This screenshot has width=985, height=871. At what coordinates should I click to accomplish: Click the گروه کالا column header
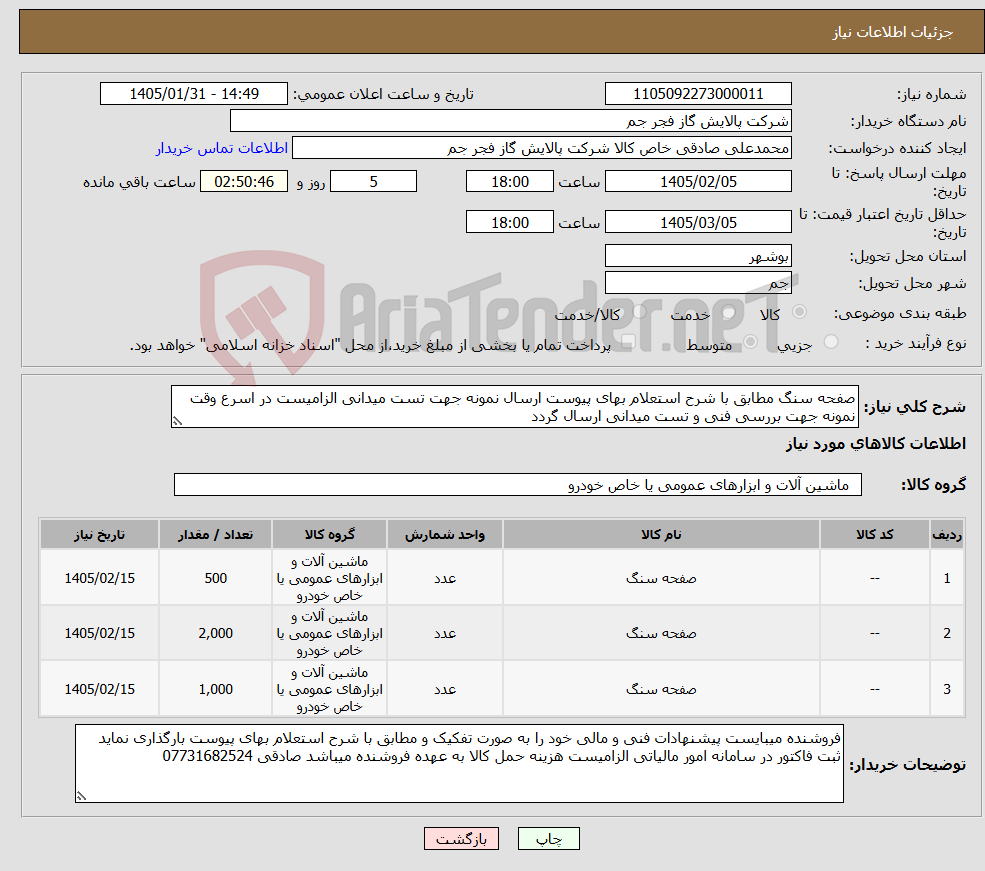tap(329, 534)
